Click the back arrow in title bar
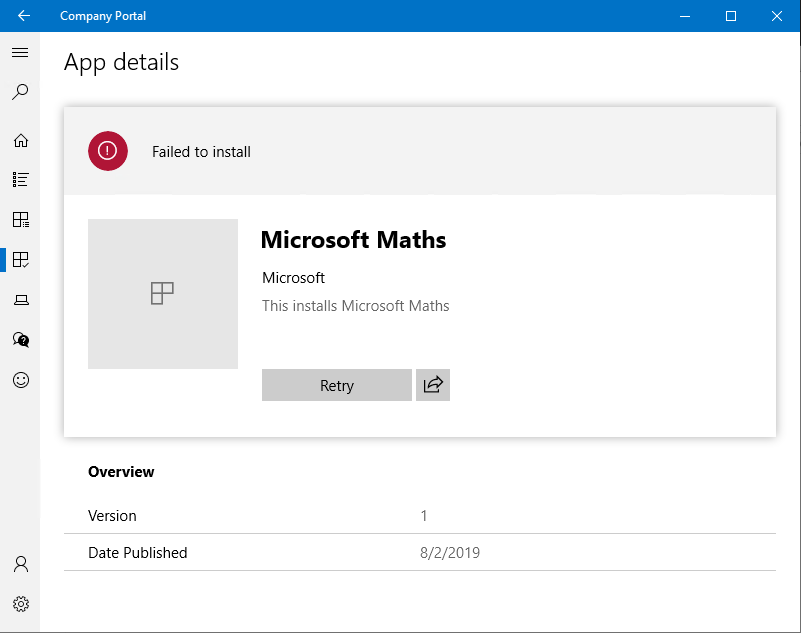 pyautogui.click(x=23, y=16)
